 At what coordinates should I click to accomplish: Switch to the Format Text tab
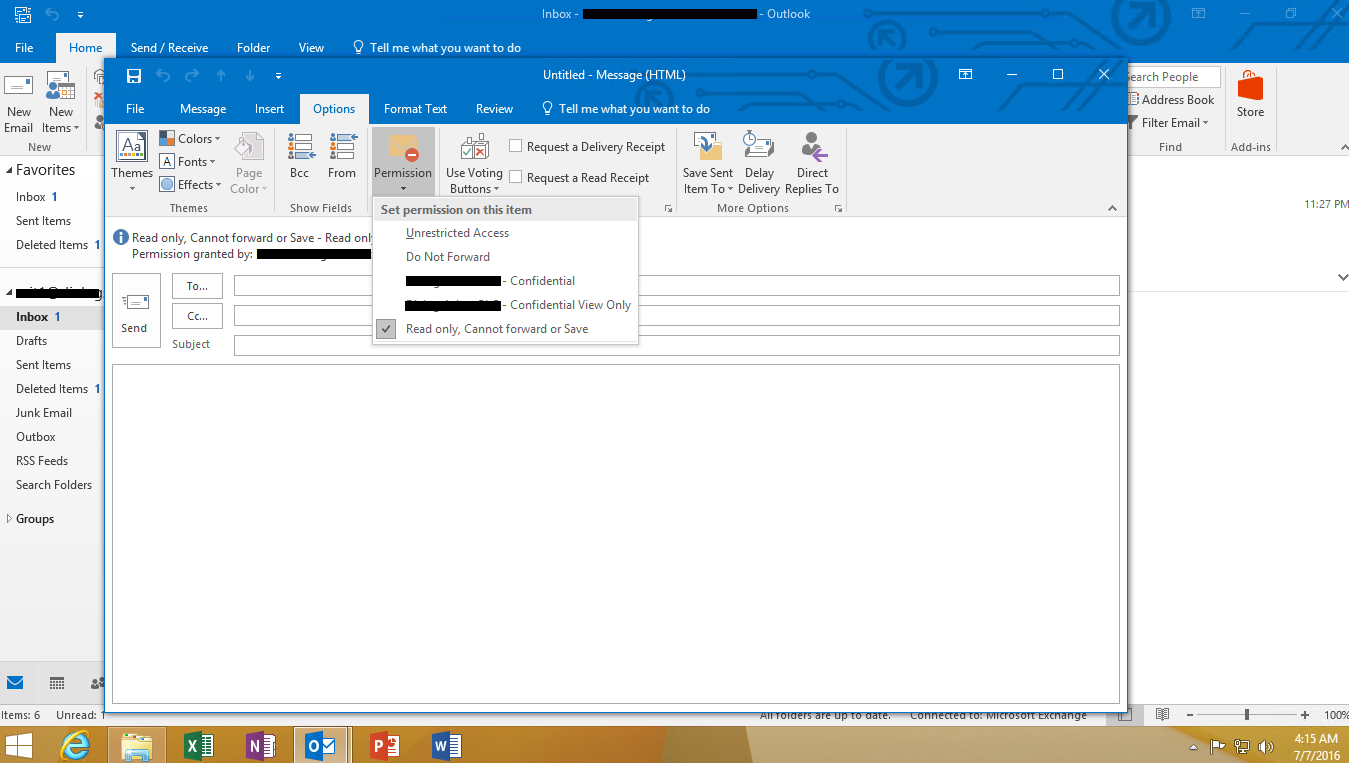[x=415, y=109]
